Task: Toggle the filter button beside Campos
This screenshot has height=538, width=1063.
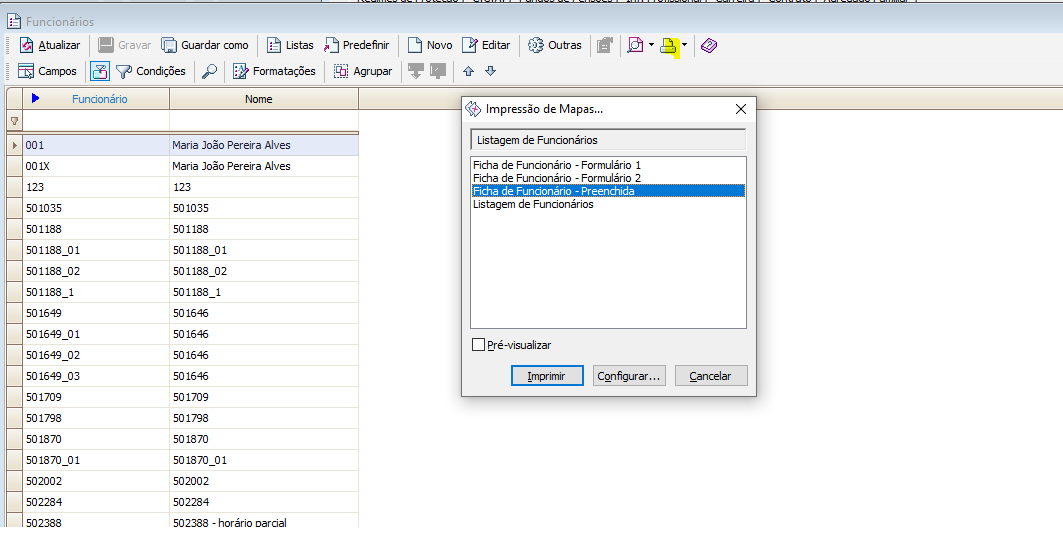Action: (x=100, y=71)
